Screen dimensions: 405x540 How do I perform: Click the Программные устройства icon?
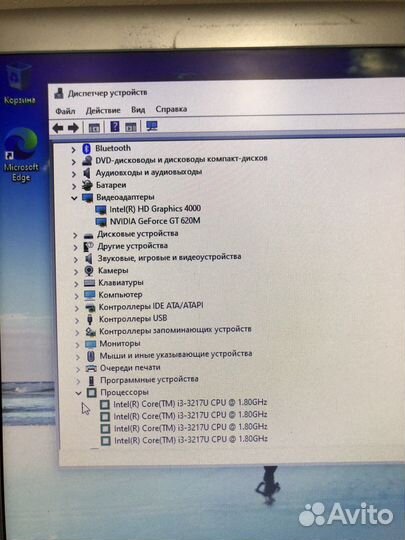coord(91,381)
